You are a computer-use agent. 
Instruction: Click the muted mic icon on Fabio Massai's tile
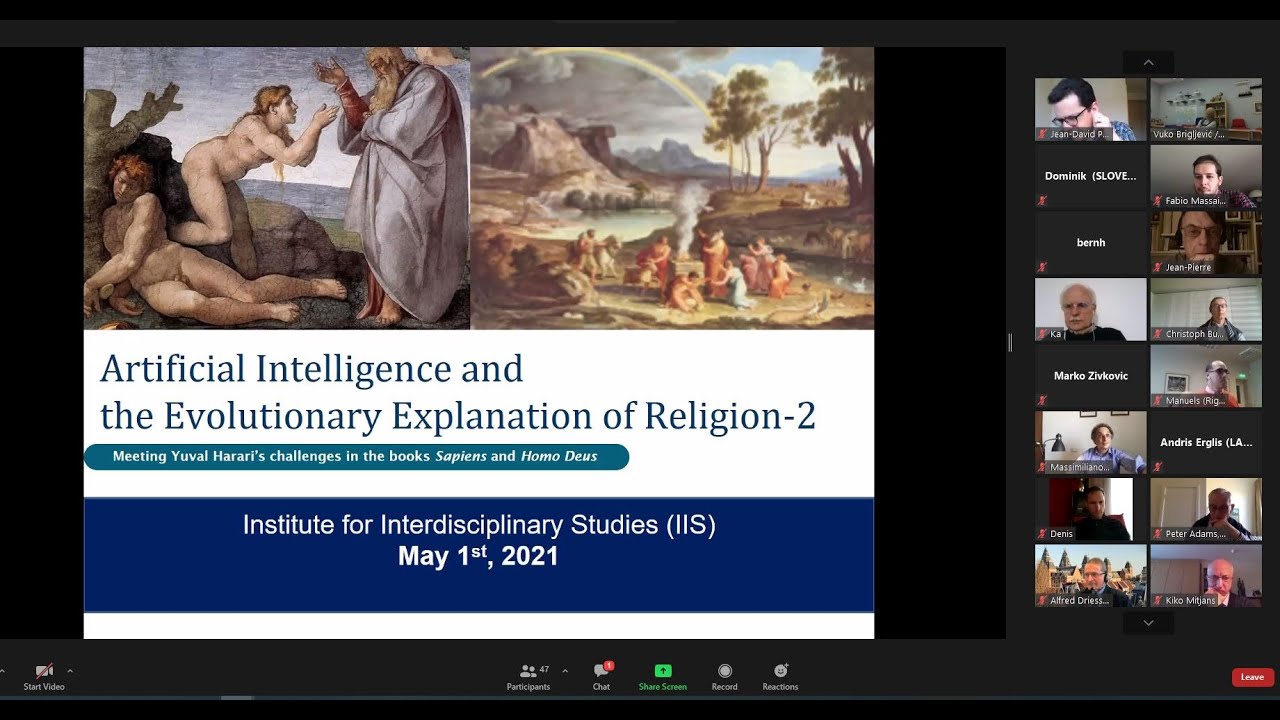pos(1157,200)
